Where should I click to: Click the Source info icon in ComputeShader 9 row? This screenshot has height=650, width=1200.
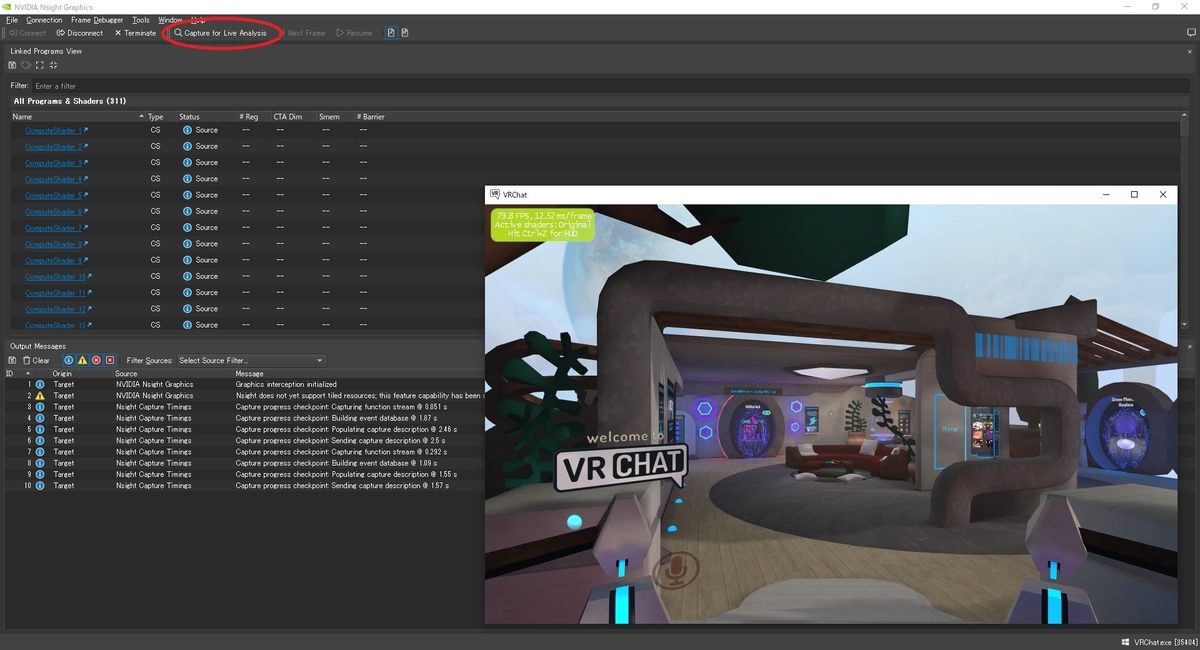[187, 260]
